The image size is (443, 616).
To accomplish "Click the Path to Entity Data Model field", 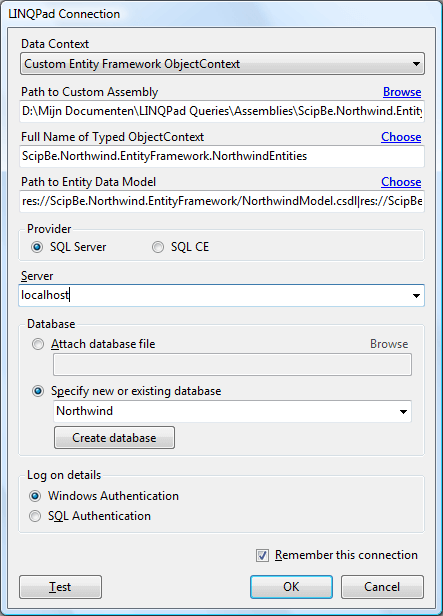I will pos(222,202).
